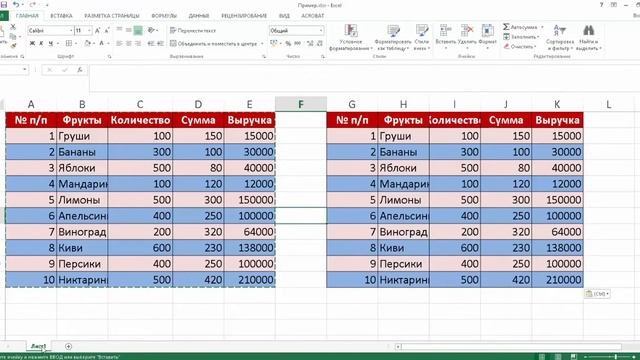Apply the font color letter A
The height and width of the screenshot is (360, 640).
tap(101, 43)
